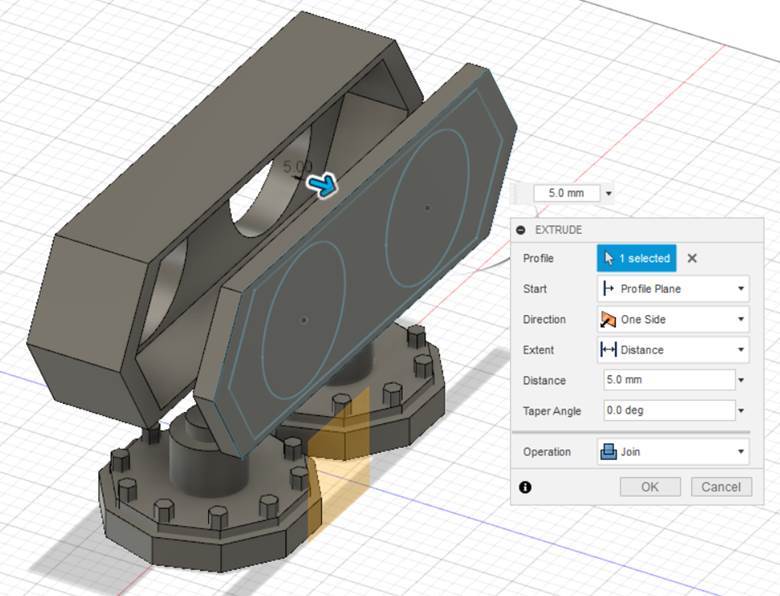Click the Cancel button
The image size is (780, 596).
click(721, 487)
